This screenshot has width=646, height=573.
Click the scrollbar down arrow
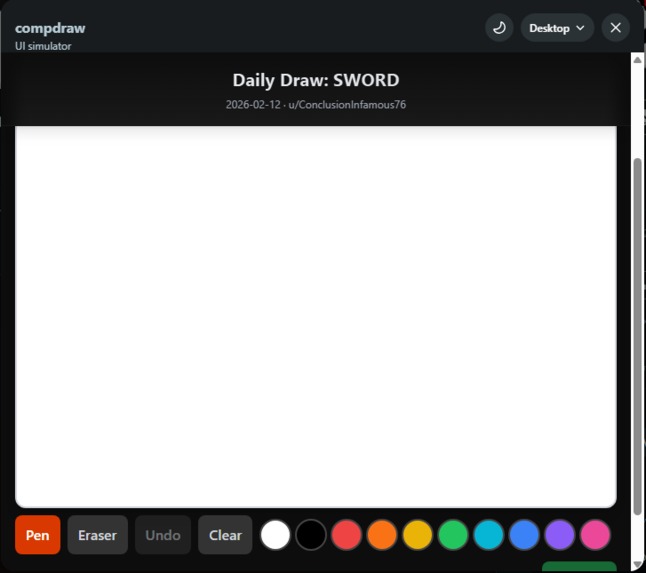click(637, 565)
